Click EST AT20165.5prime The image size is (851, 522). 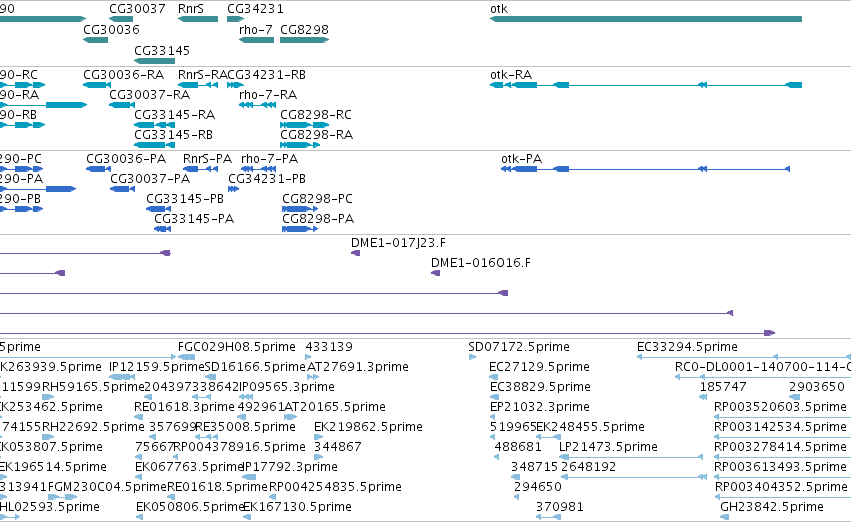pyautogui.click(x=335, y=407)
